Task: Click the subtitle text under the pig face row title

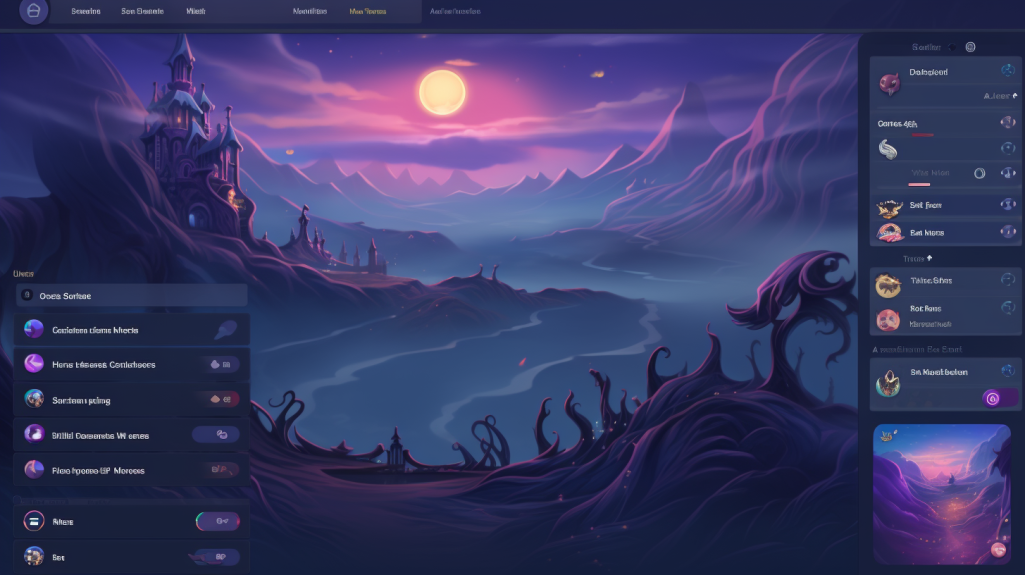Action: point(930,324)
